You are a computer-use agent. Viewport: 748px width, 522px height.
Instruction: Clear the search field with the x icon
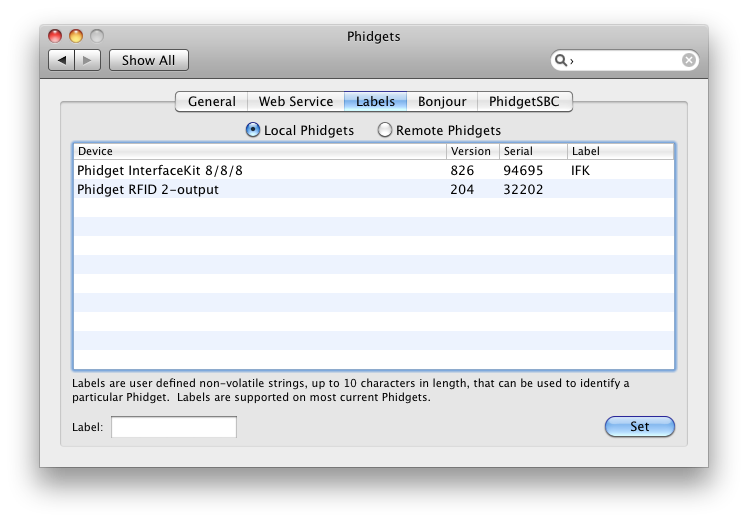click(688, 60)
